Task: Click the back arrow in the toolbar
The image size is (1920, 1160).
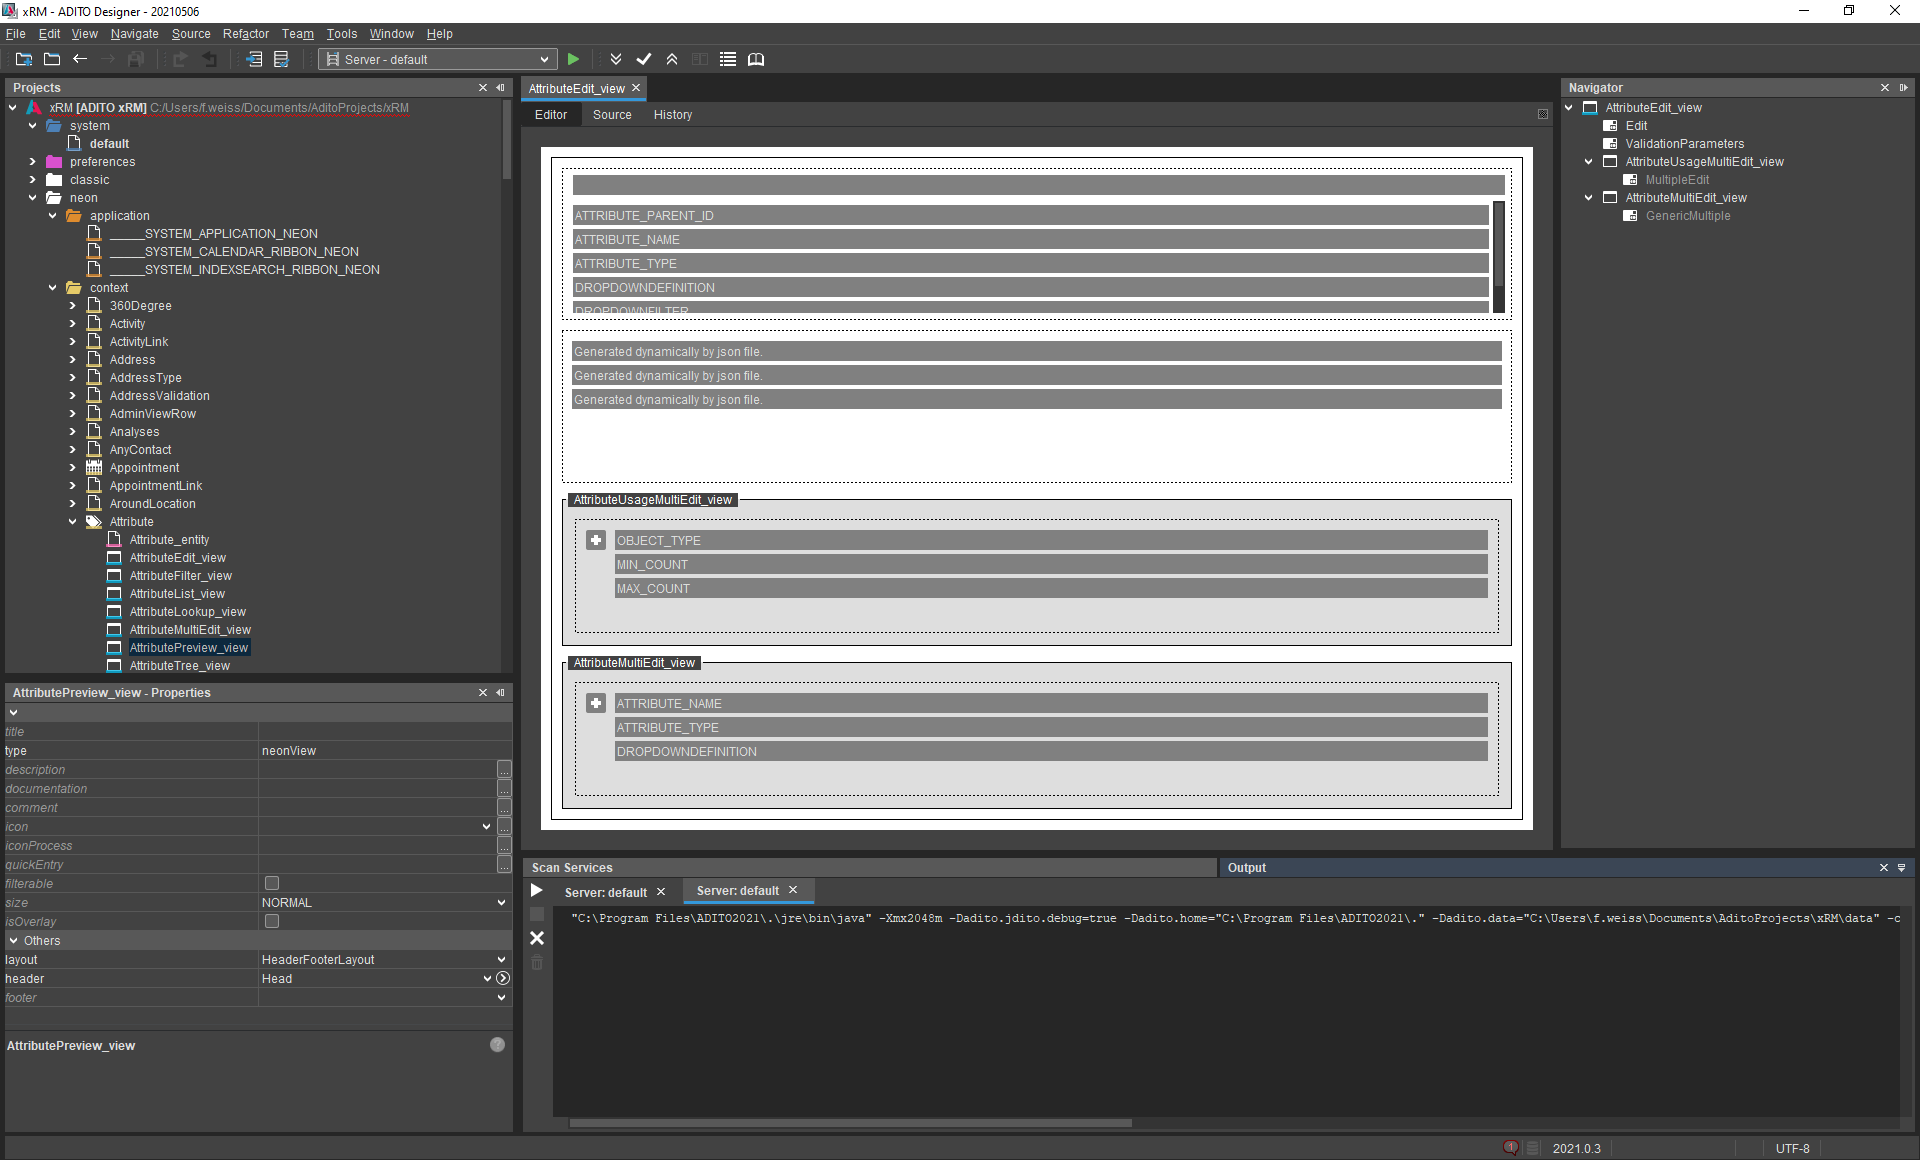Action: pos(80,60)
